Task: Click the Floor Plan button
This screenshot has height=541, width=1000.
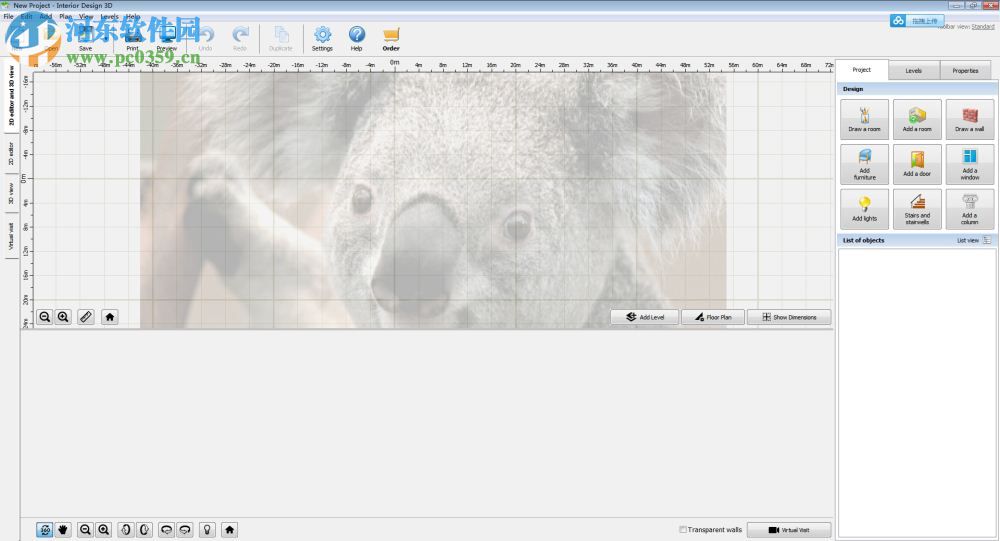Action: [x=713, y=317]
